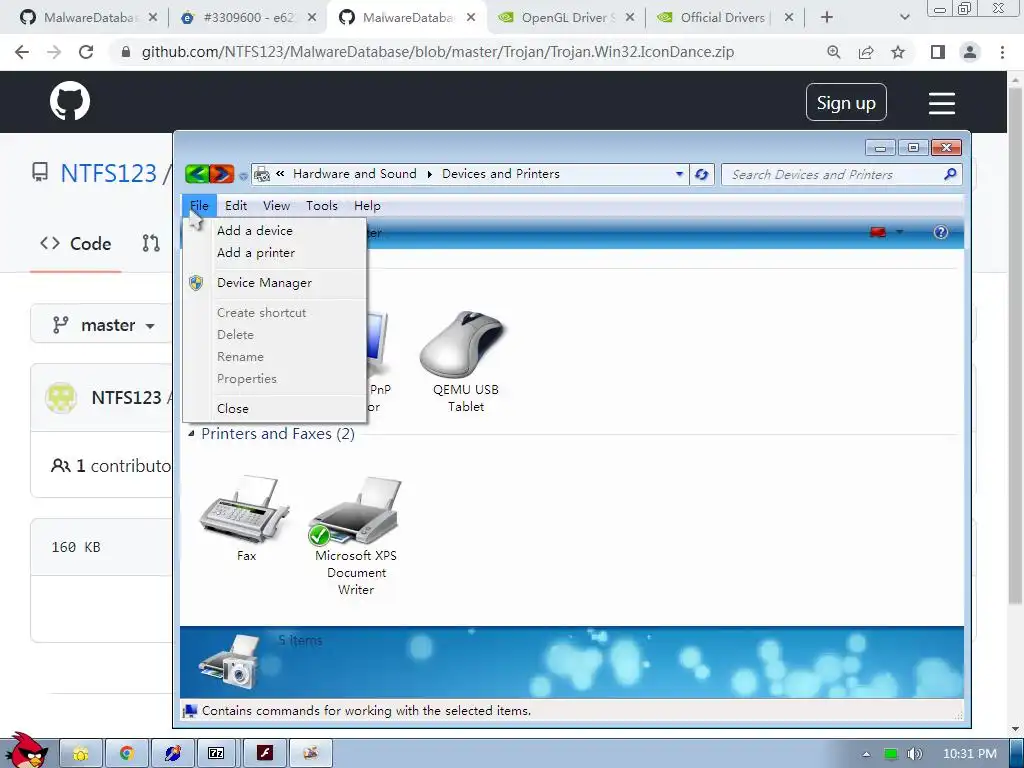Open Device Manager from File menu
The height and width of the screenshot is (768, 1024).
[x=274, y=283]
